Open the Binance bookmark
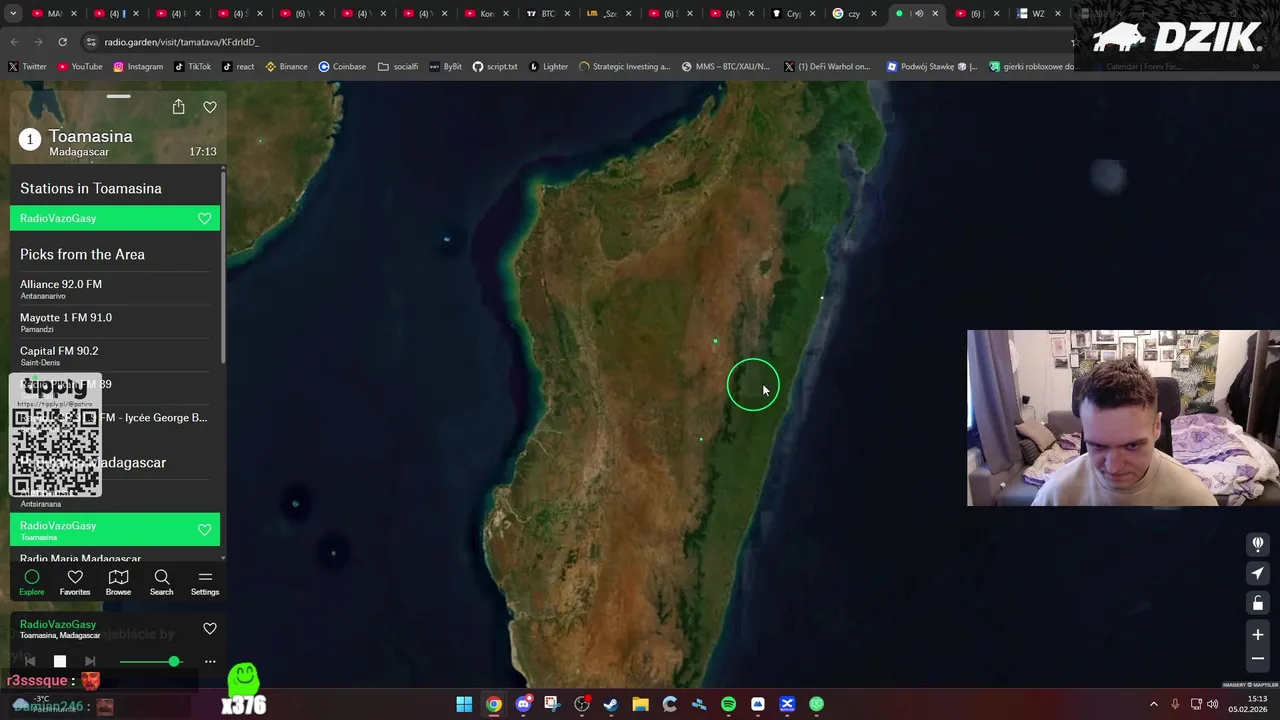This screenshot has width=1280, height=720. tap(287, 67)
